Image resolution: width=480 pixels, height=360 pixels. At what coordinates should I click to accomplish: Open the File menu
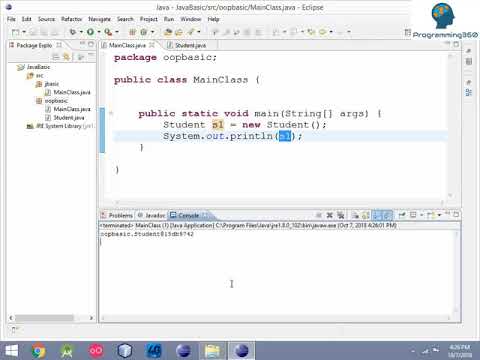tap(11, 19)
